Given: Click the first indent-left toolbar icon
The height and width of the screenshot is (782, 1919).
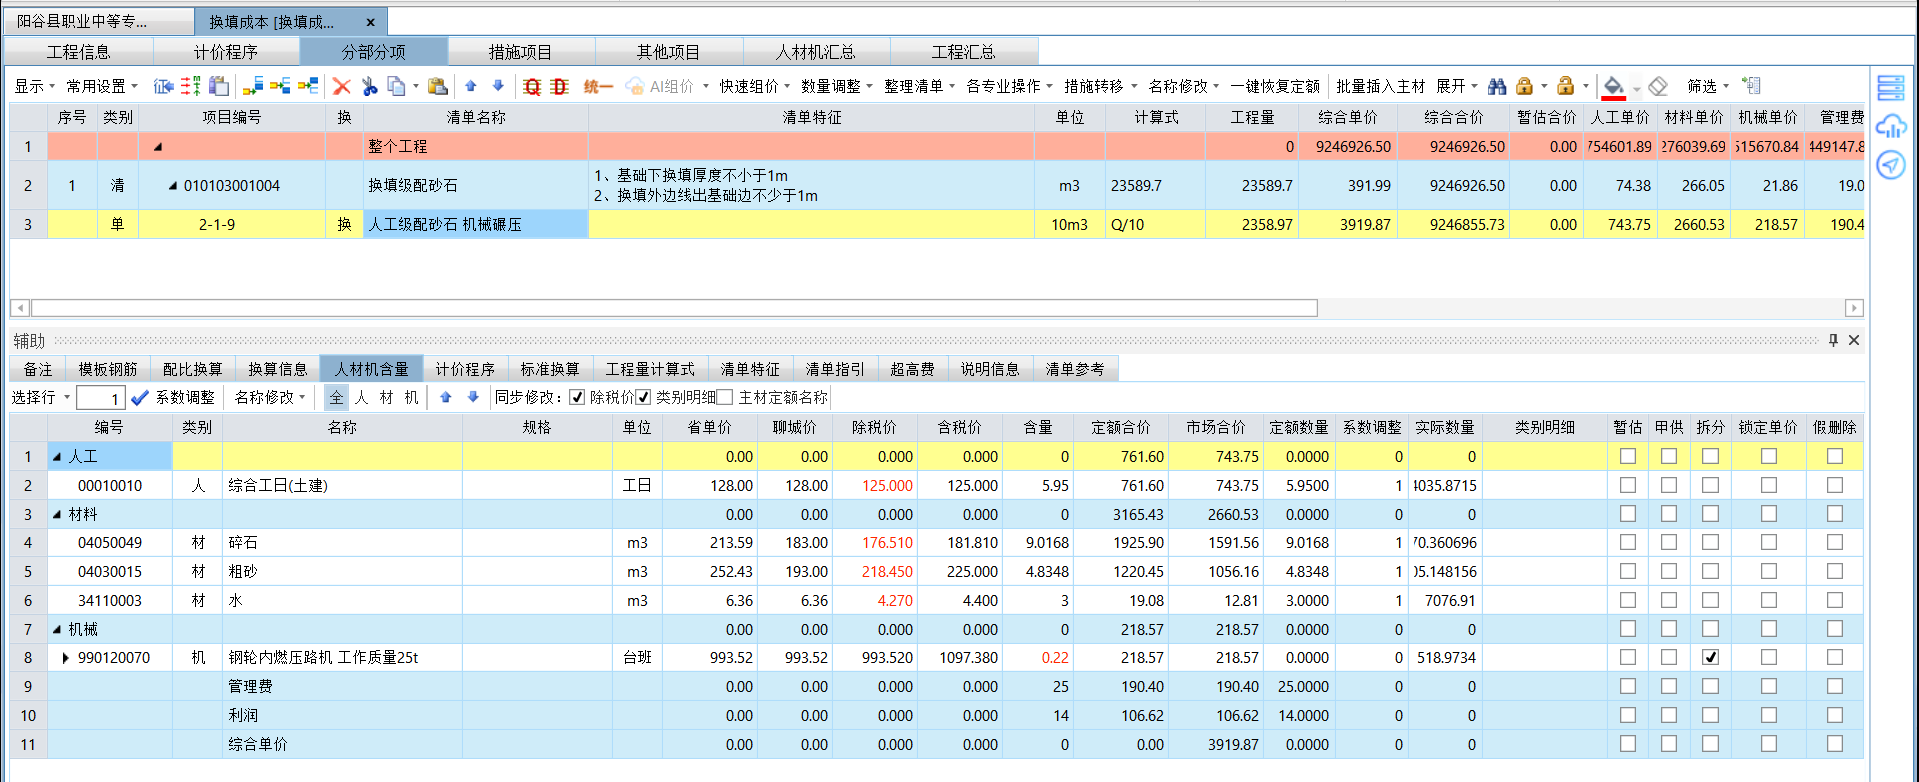Looking at the screenshot, I should click(x=164, y=87).
